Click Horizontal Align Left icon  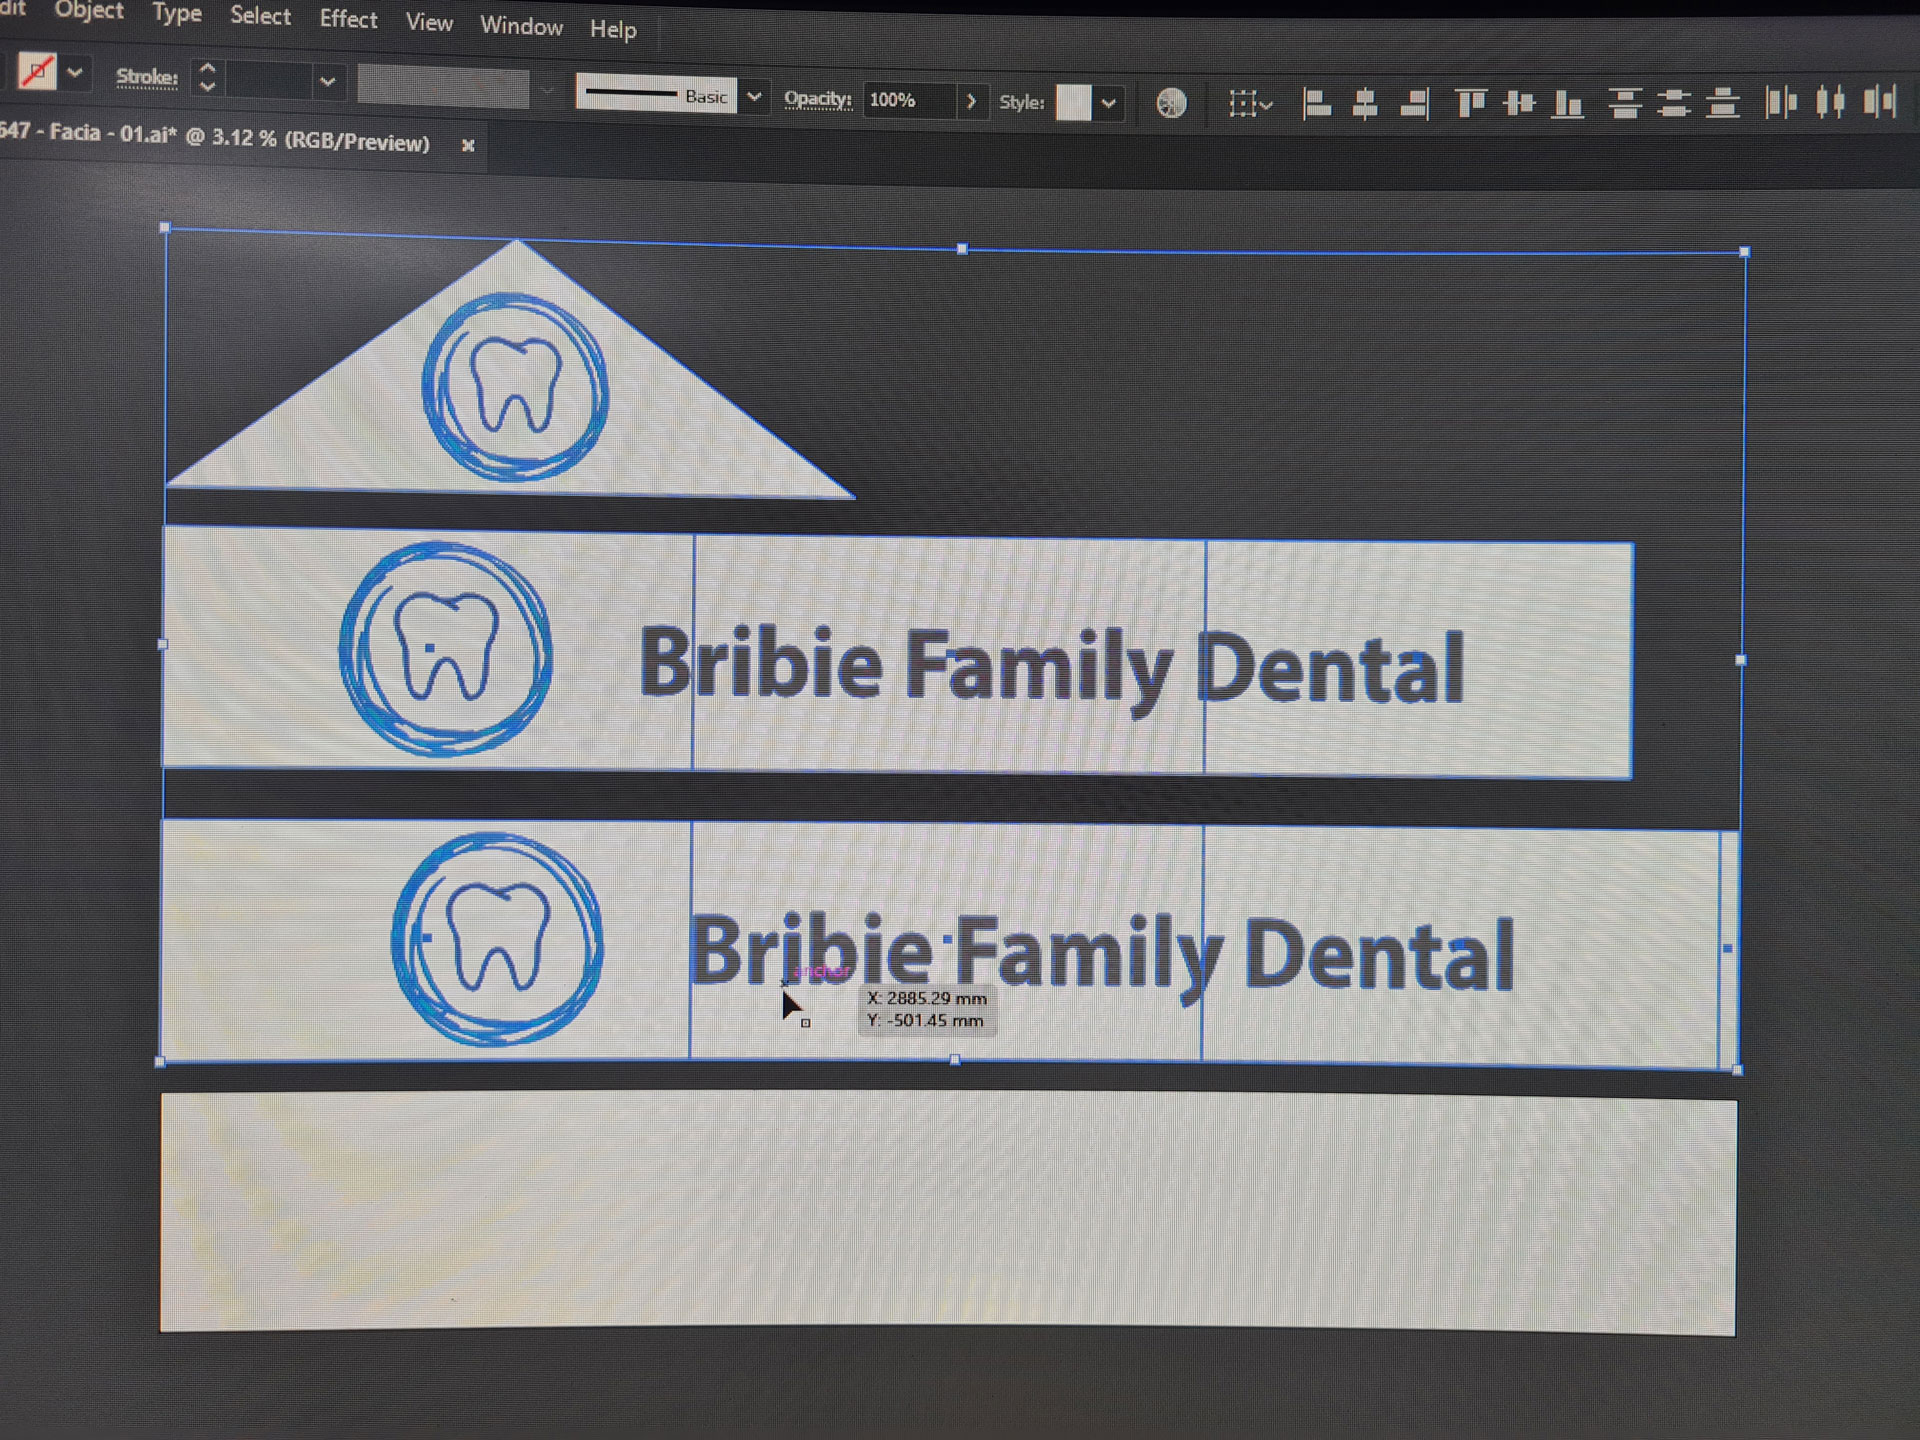1316,103
